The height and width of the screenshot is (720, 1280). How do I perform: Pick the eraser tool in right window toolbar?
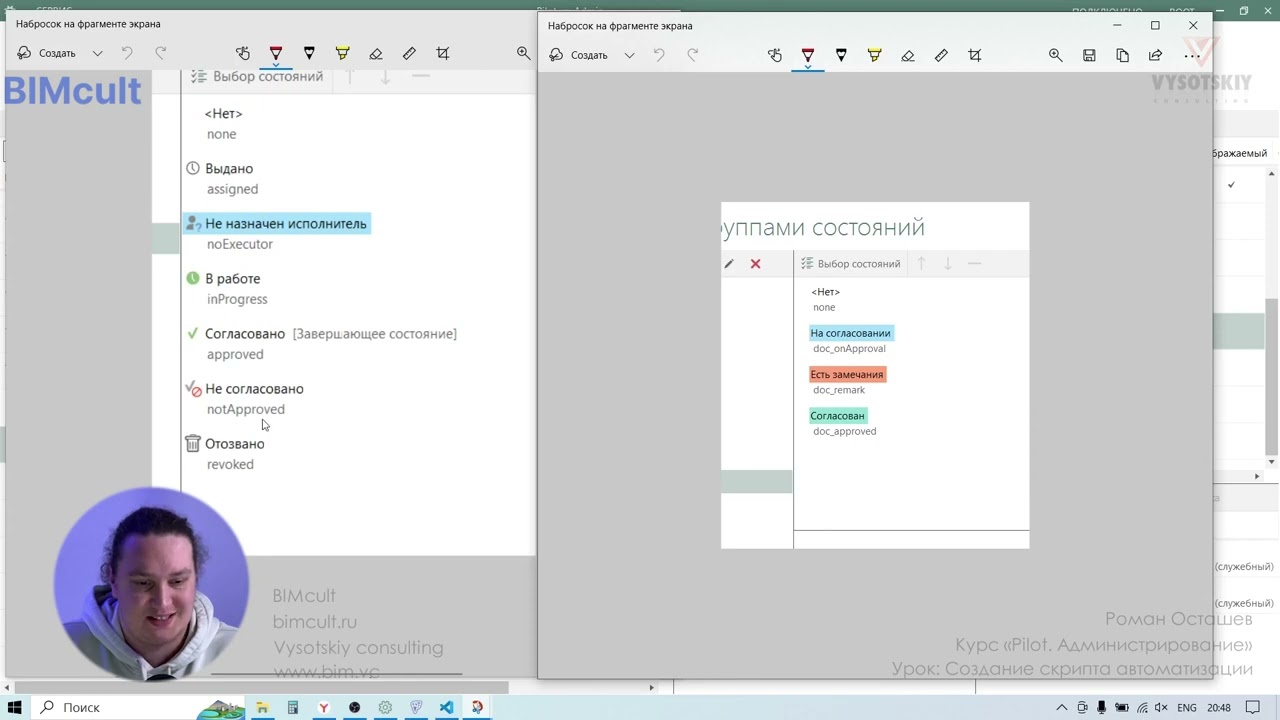pos(908,55)
